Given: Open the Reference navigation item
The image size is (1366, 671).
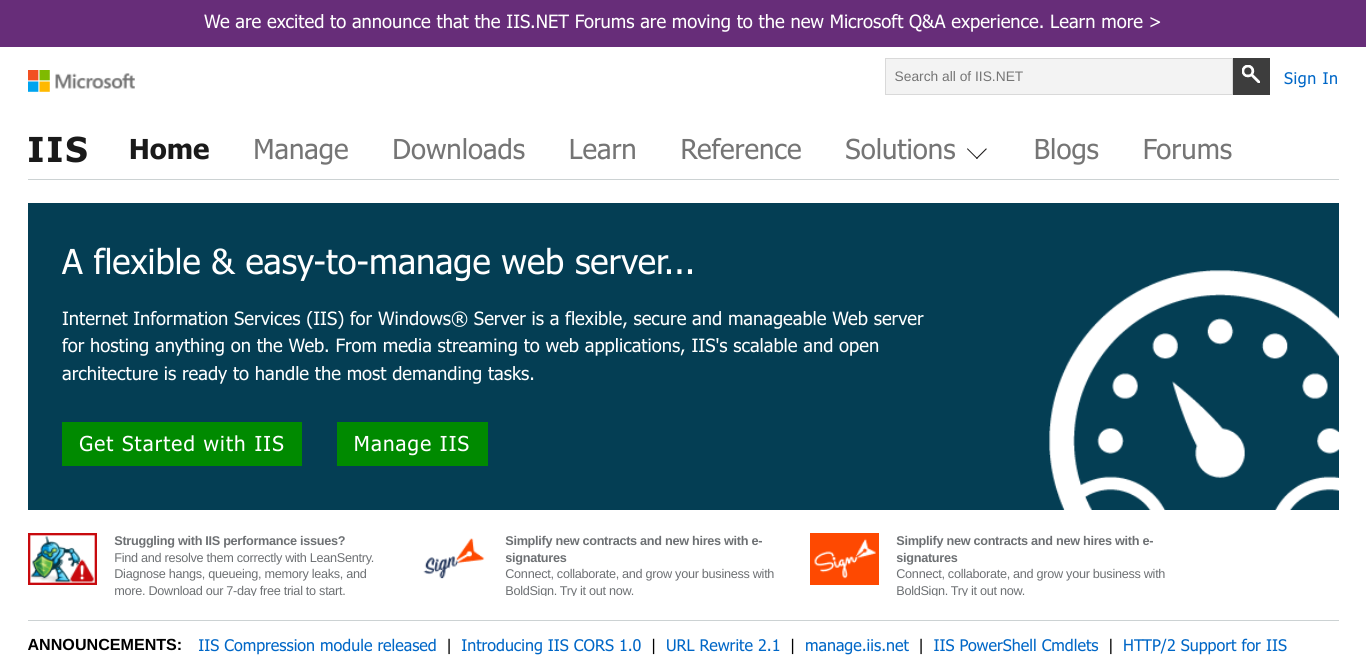Looking at the screenshot, I should click(741, 150).
